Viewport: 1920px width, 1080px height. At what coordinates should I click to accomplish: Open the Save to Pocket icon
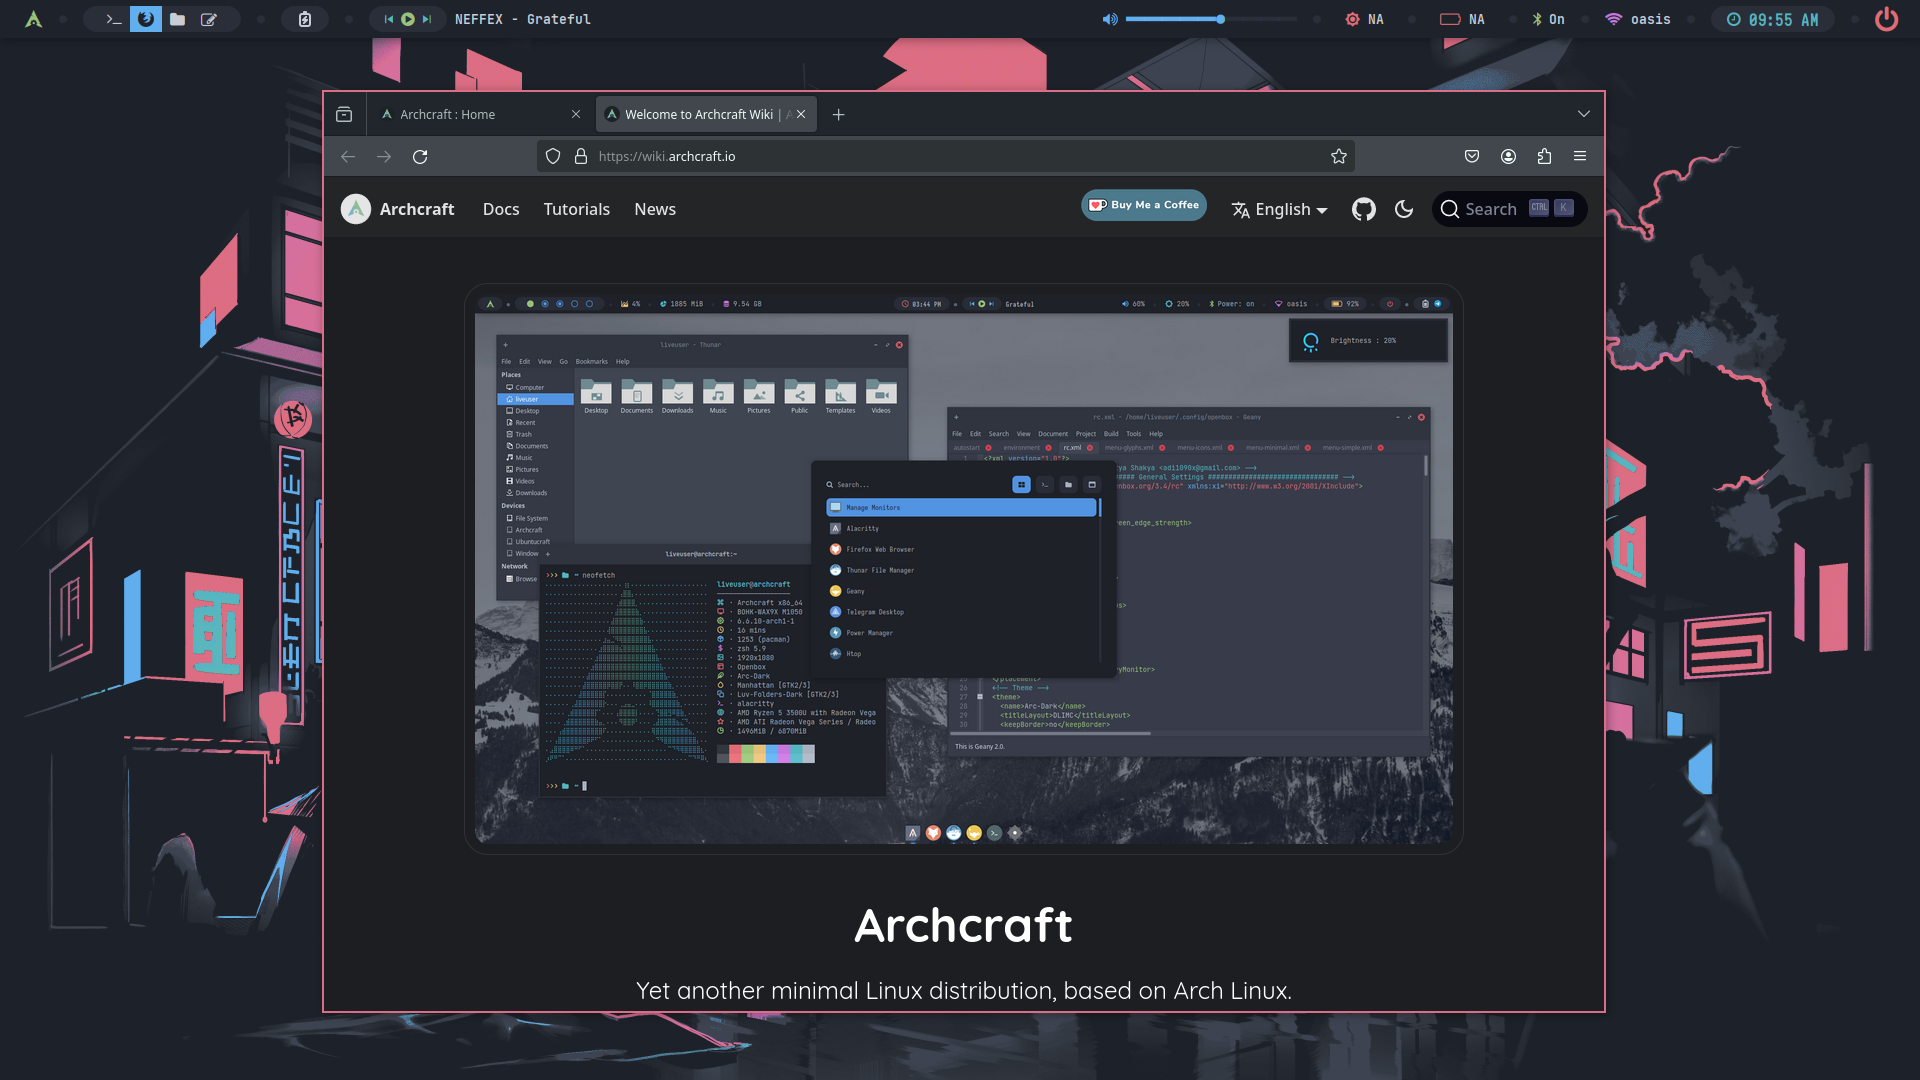click(x=1472, y=156)
